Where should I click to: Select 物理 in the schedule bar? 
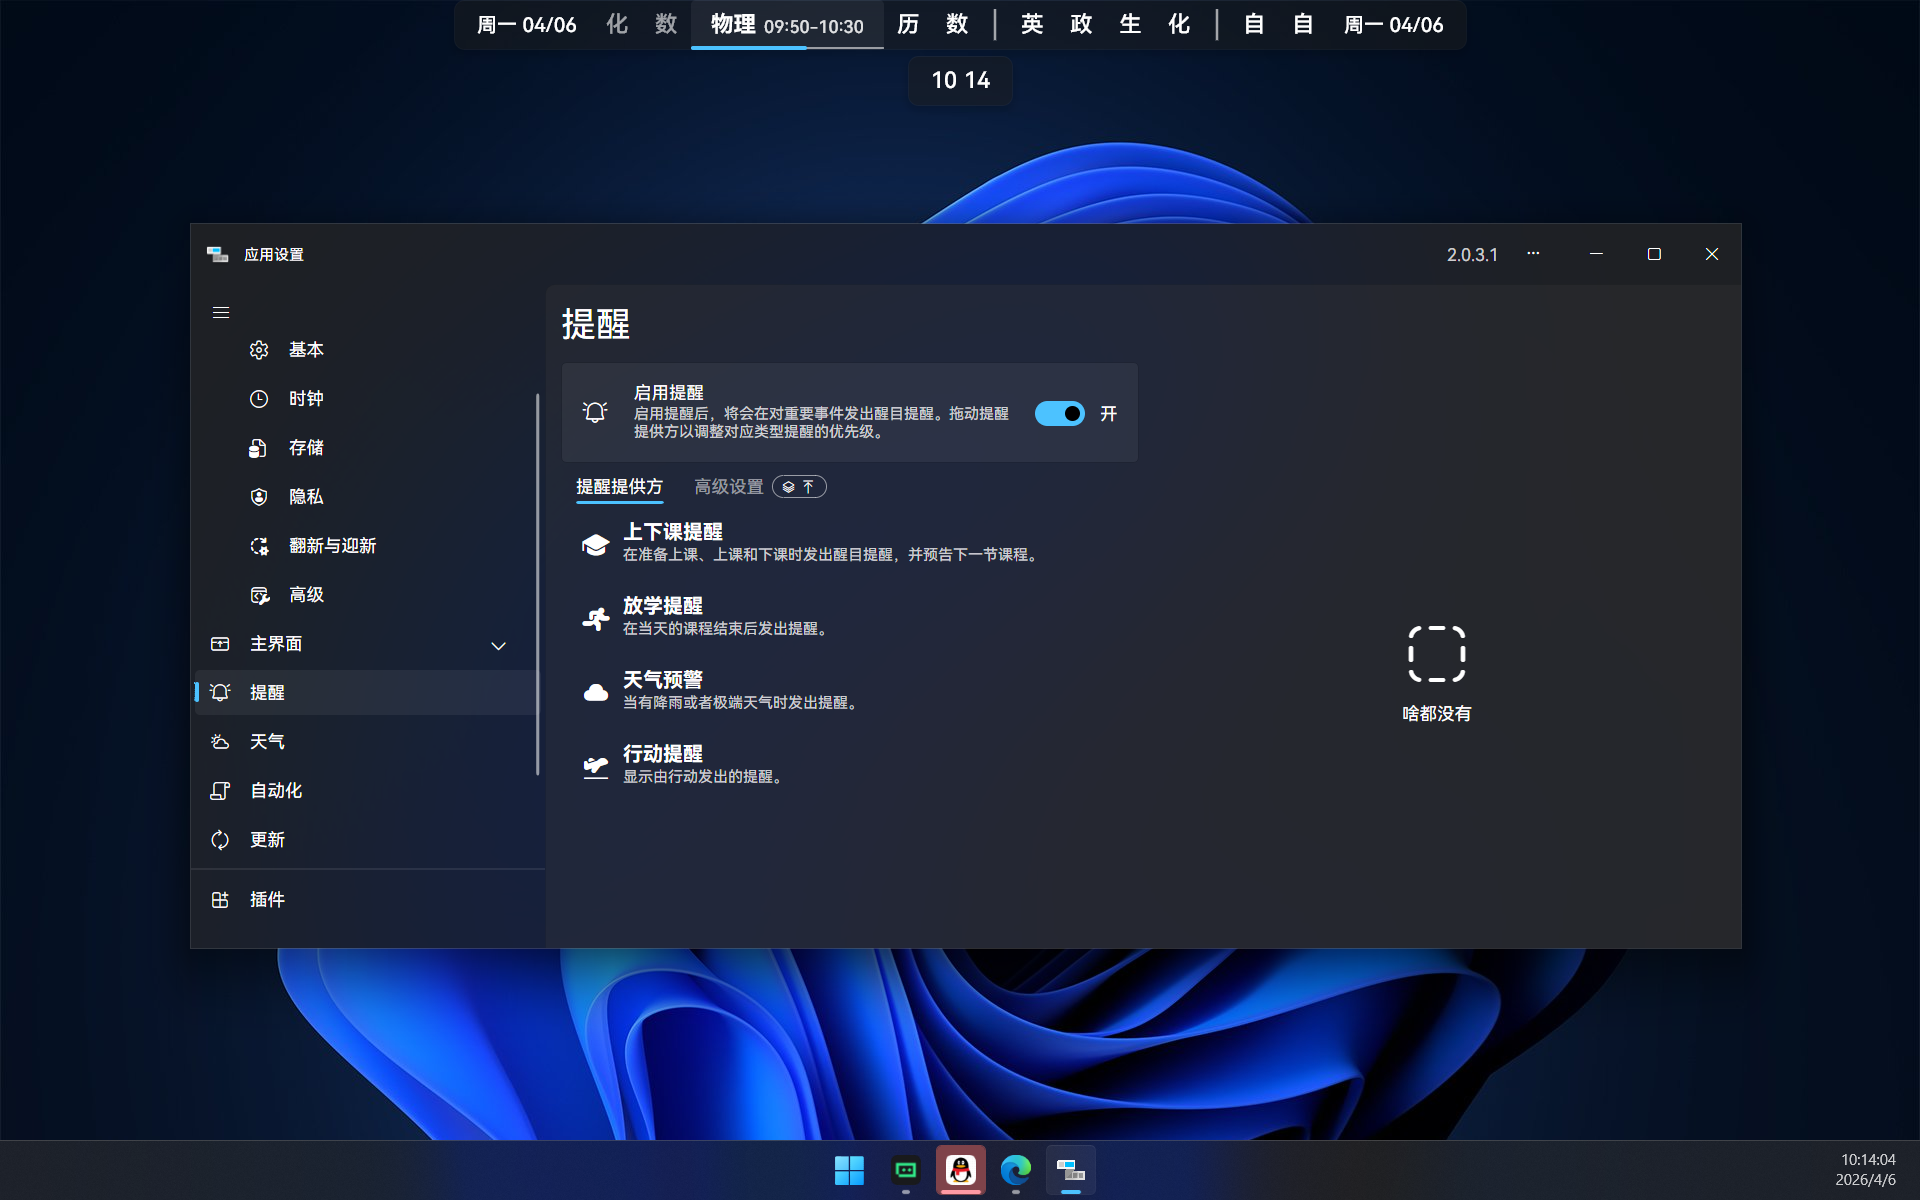click(x=735, y=25)
